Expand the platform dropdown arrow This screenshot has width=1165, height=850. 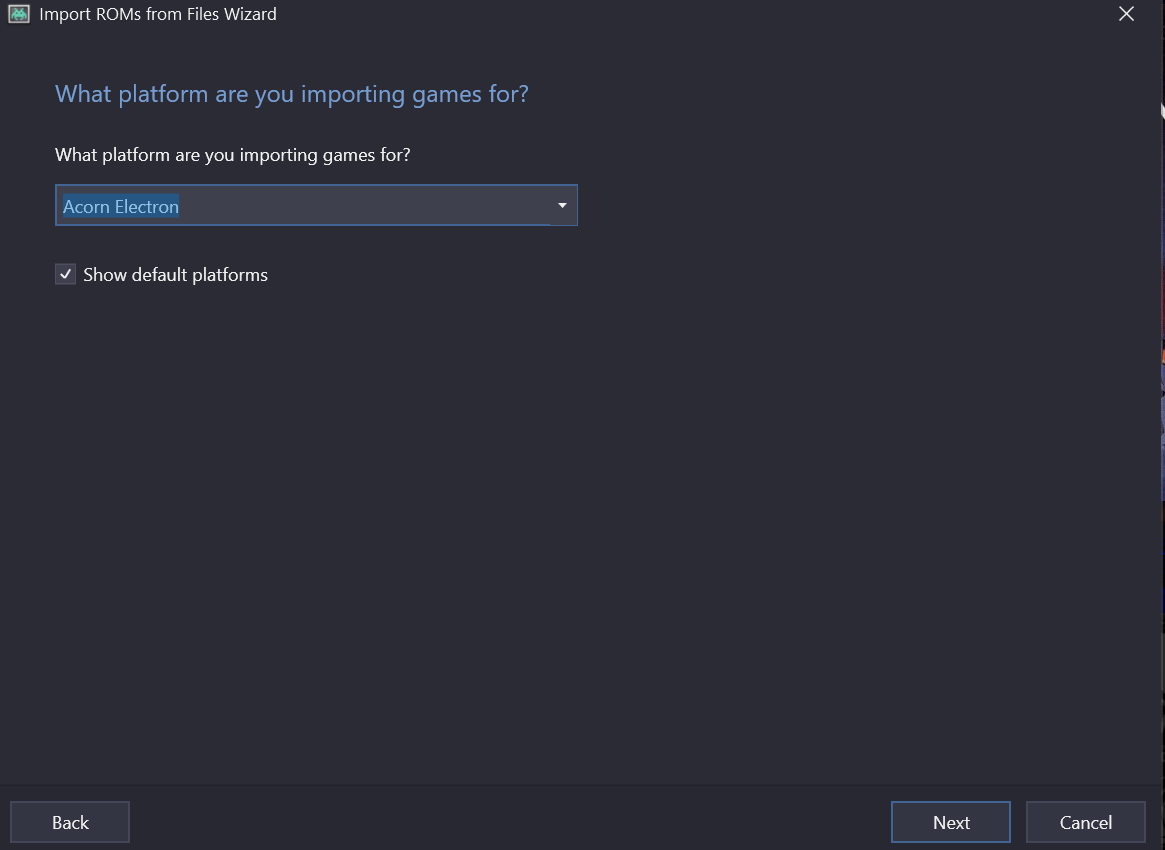(x=562, y=206)
